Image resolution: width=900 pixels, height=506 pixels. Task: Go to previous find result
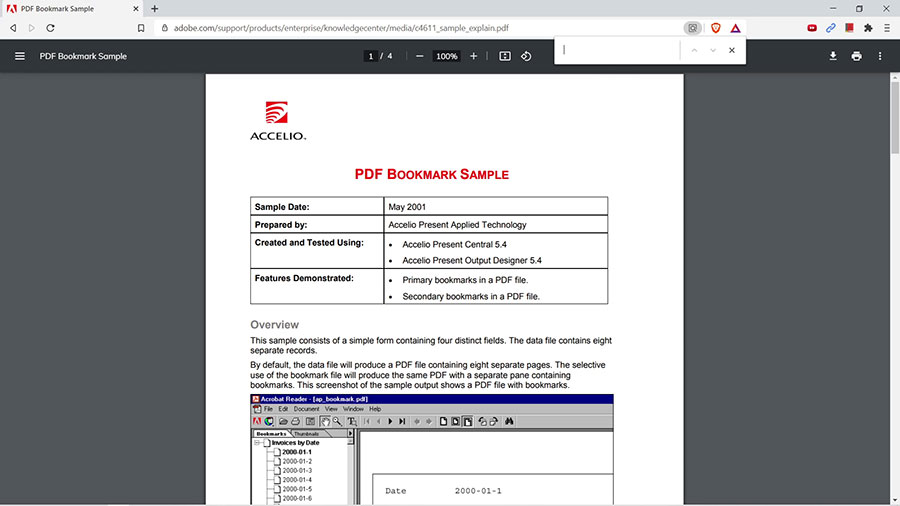point(695,50)
